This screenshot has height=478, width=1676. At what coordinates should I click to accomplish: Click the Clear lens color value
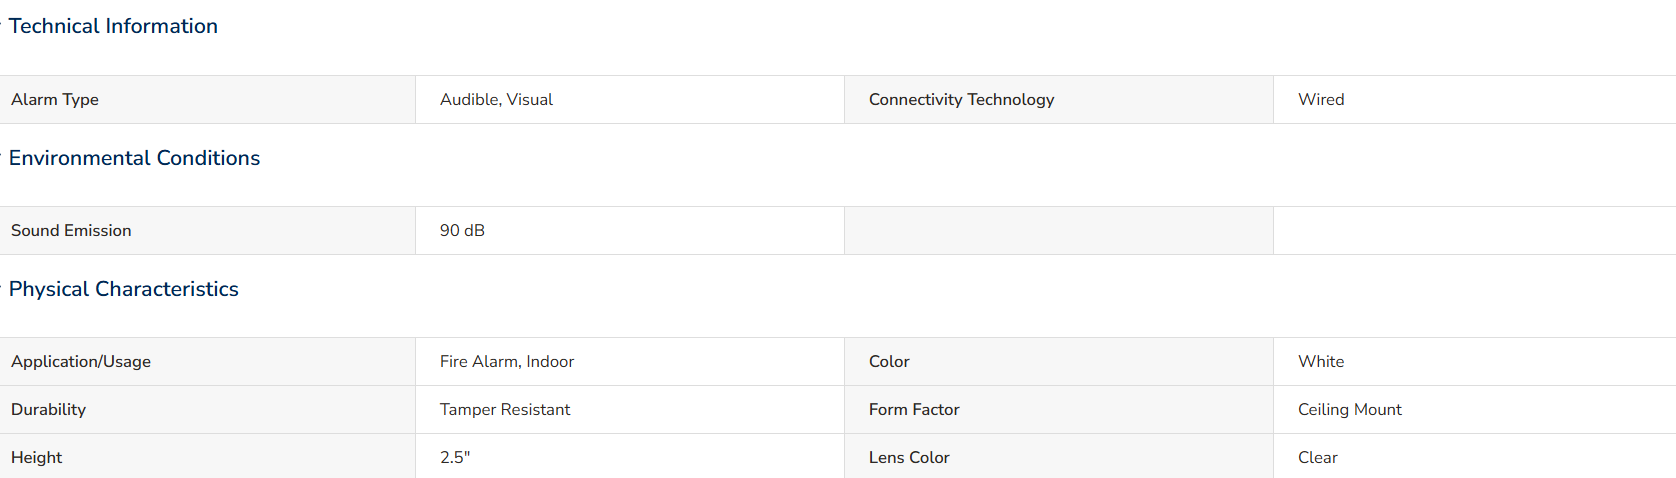pyautogui.click(x=1318, y=458)
